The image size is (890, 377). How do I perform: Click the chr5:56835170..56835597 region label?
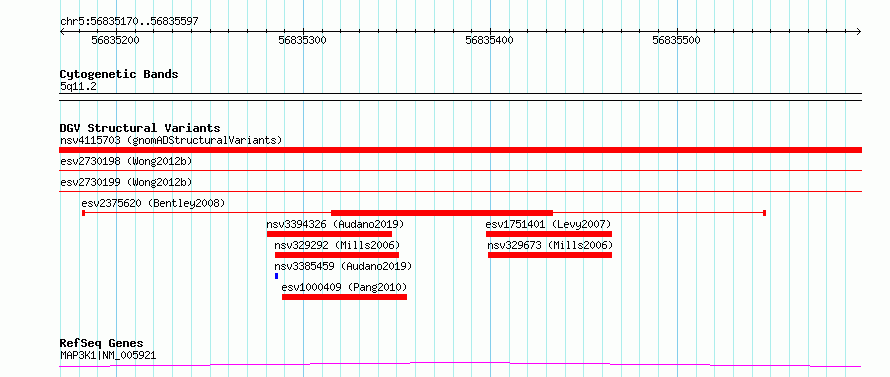[x=129, y=22]
